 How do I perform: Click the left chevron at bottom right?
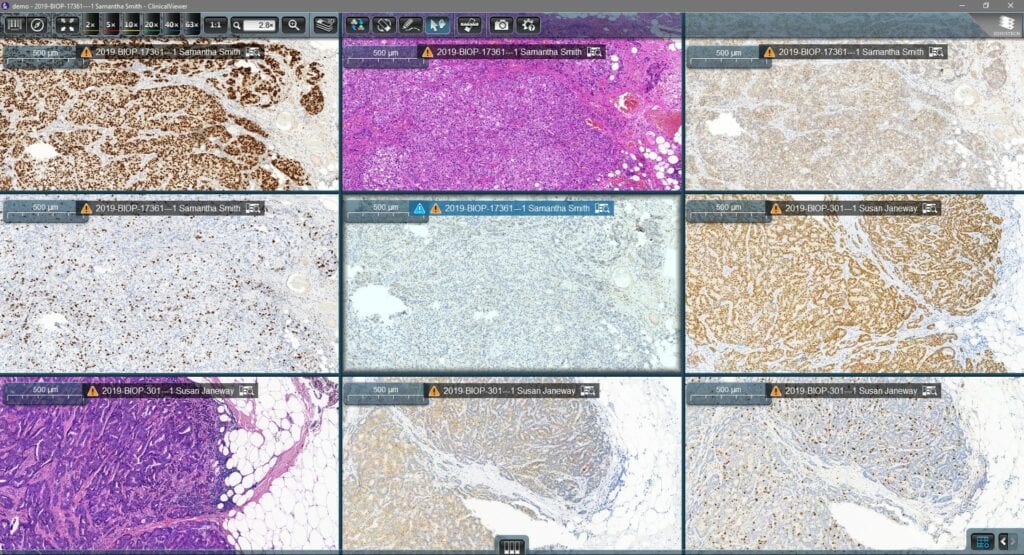pos(1004,541)
